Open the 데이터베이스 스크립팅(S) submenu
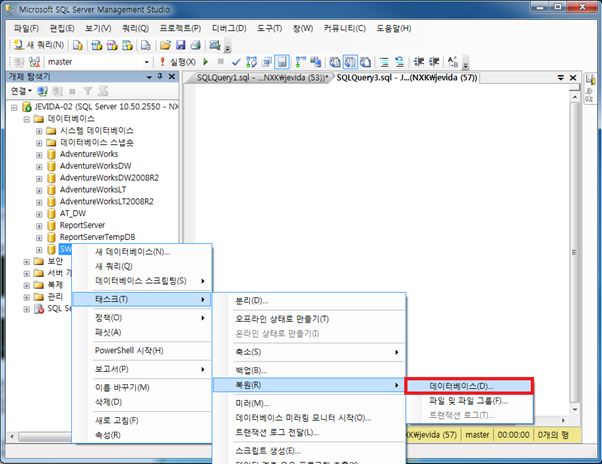 141,281
